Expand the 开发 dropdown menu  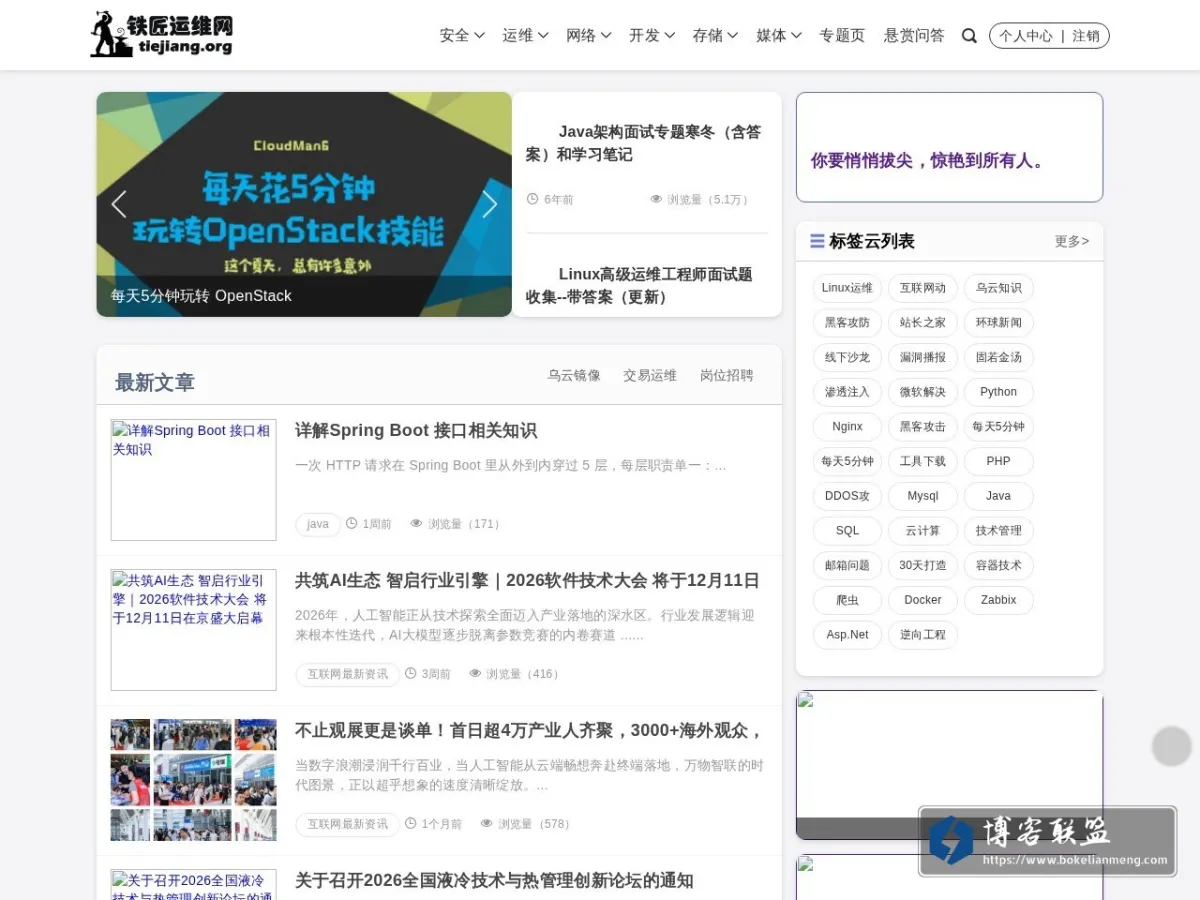(x=652, y=35)
